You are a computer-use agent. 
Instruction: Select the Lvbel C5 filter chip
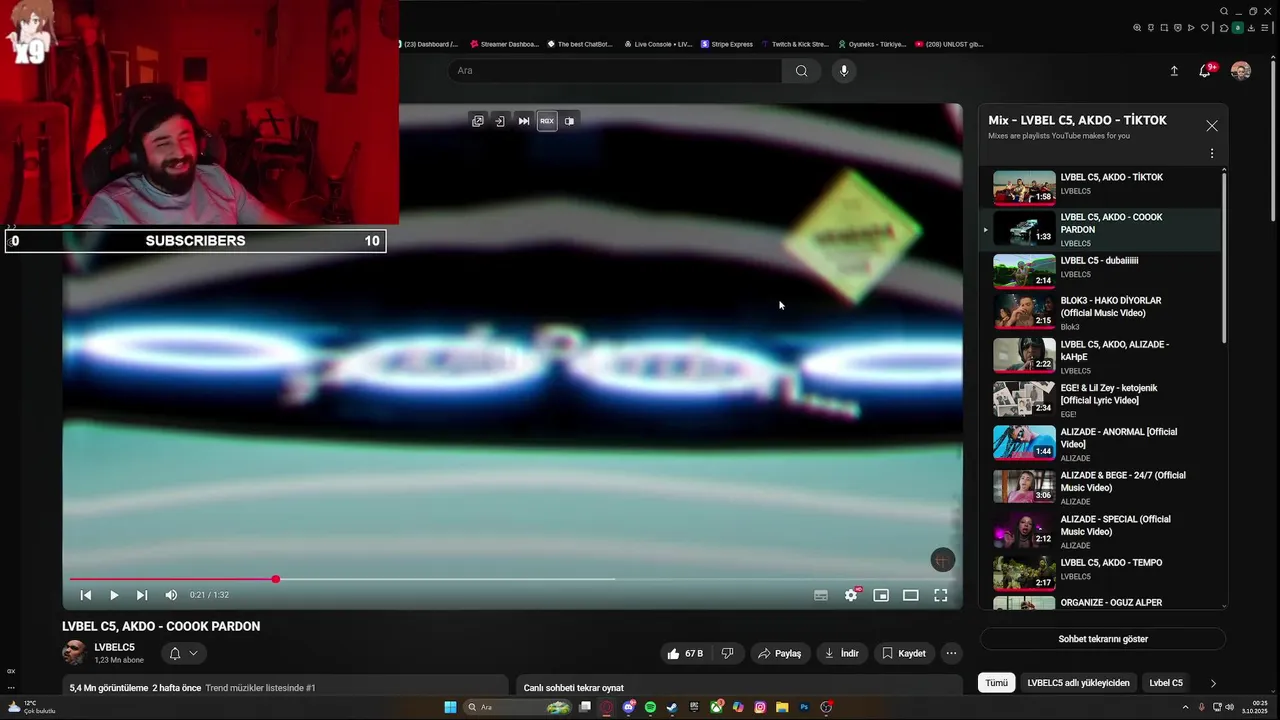click(1166, 683)
